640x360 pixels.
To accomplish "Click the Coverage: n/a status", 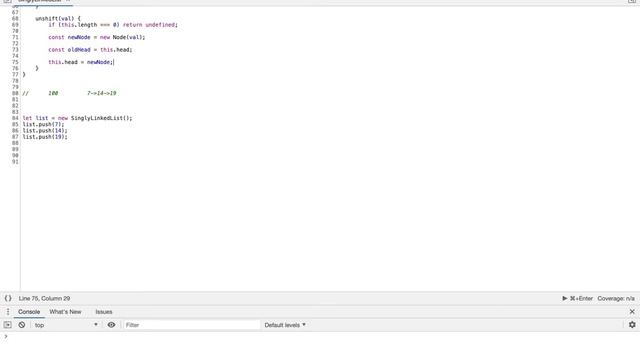I will tap(616, 298).
